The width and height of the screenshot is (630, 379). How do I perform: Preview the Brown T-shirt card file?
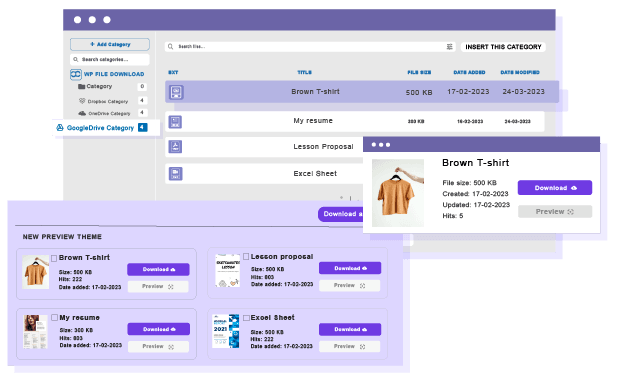click(158, 287)
